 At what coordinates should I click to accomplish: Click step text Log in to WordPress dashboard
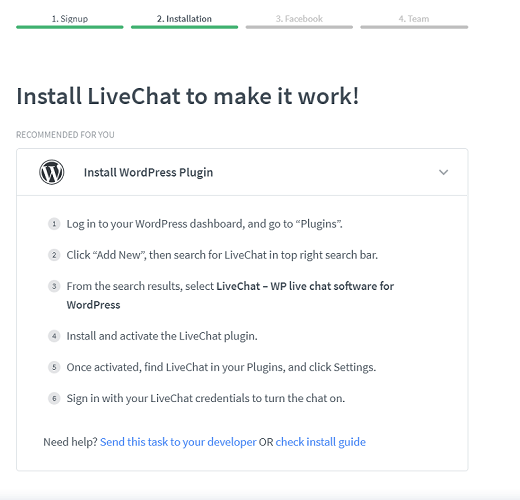tap(204, 224)
